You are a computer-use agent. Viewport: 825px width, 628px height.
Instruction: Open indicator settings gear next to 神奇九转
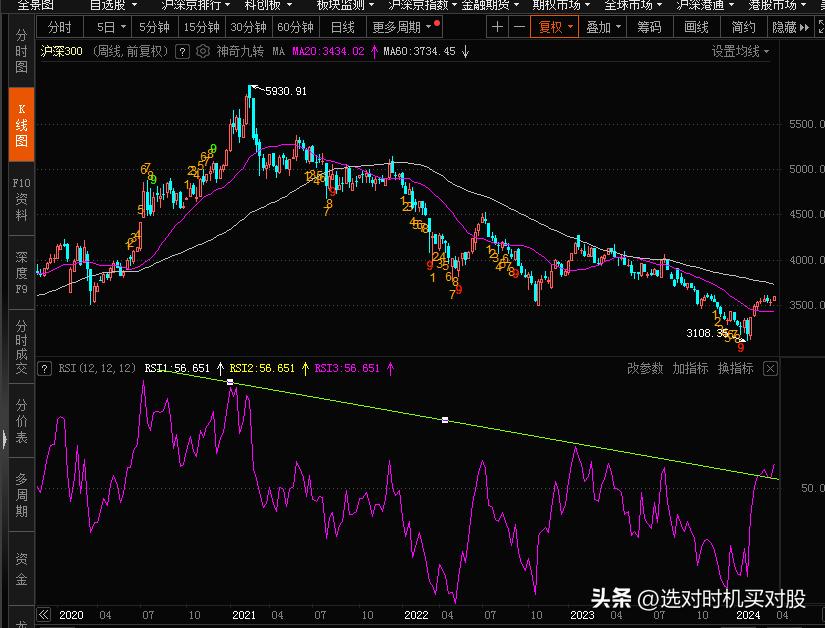pos(203,51)
